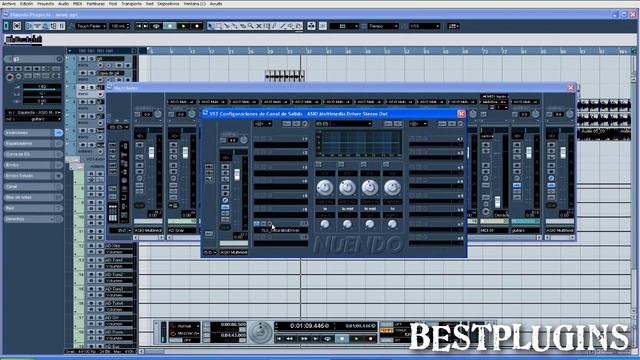Close the VST channel settings window
Screen dimensions: 640x360
(x=461, y=113)
